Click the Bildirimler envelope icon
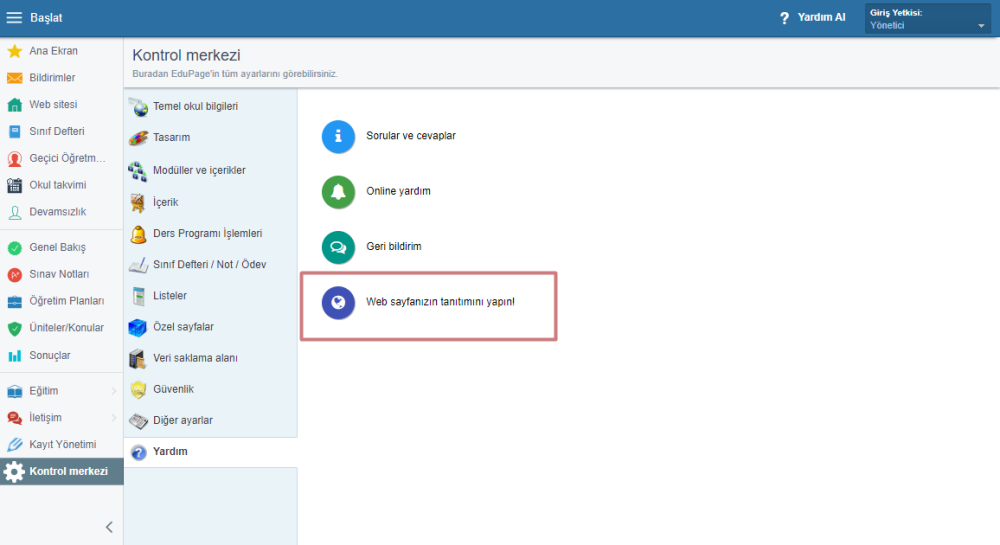 [15, 78]
